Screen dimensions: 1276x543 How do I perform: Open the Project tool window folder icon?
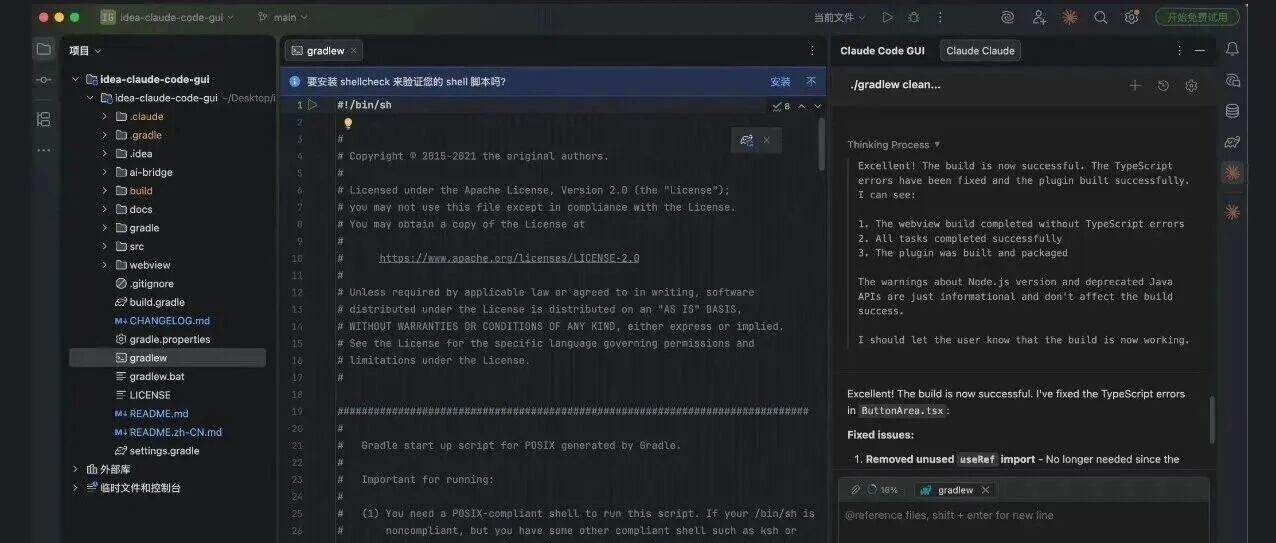point(43,49)
